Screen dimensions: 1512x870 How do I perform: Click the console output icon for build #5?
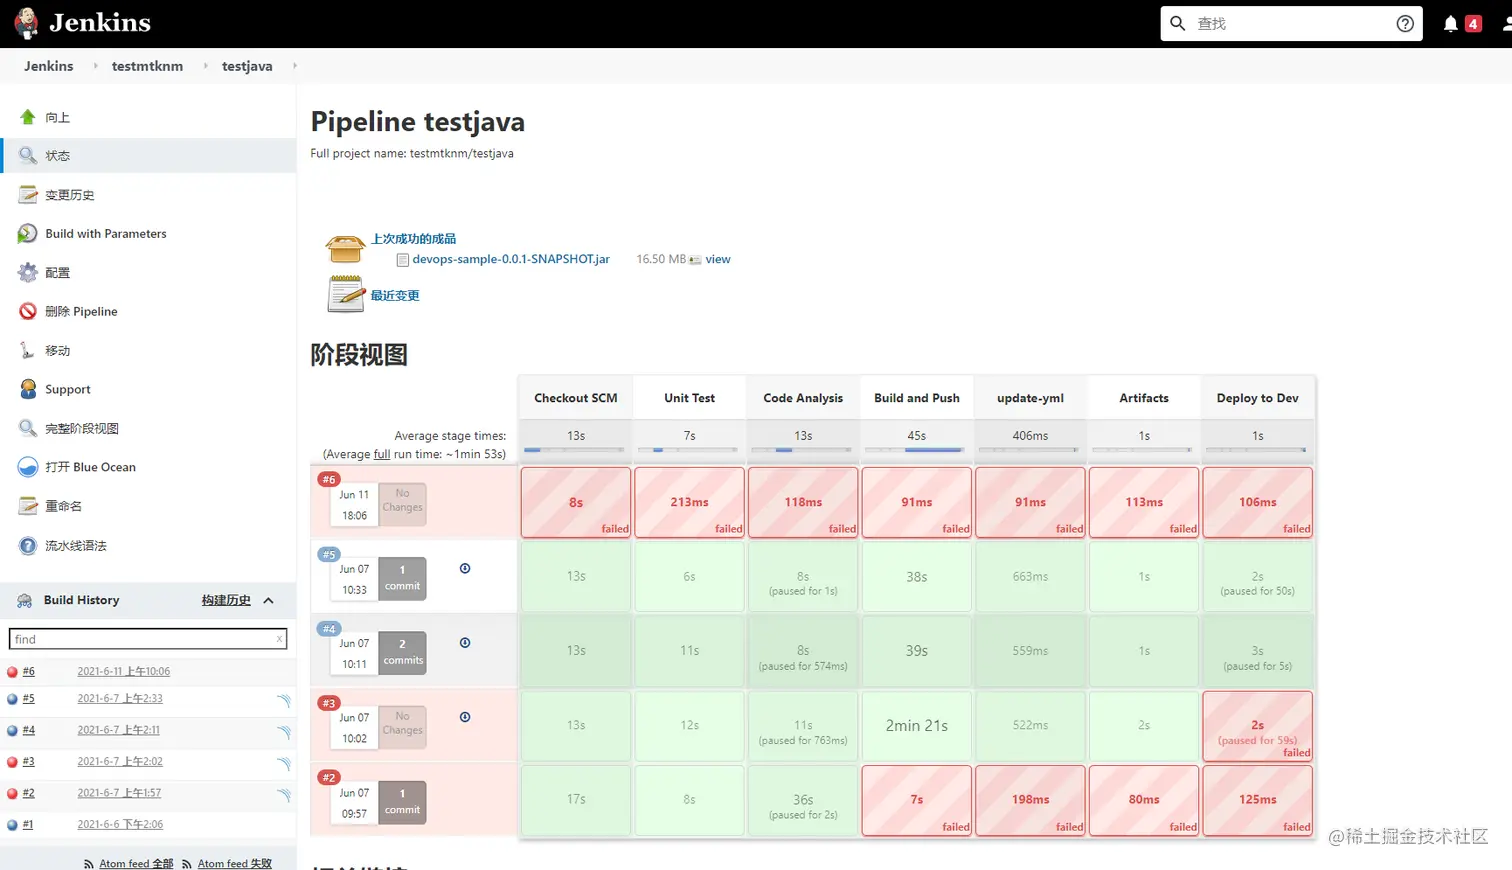[x=284, y=701]
